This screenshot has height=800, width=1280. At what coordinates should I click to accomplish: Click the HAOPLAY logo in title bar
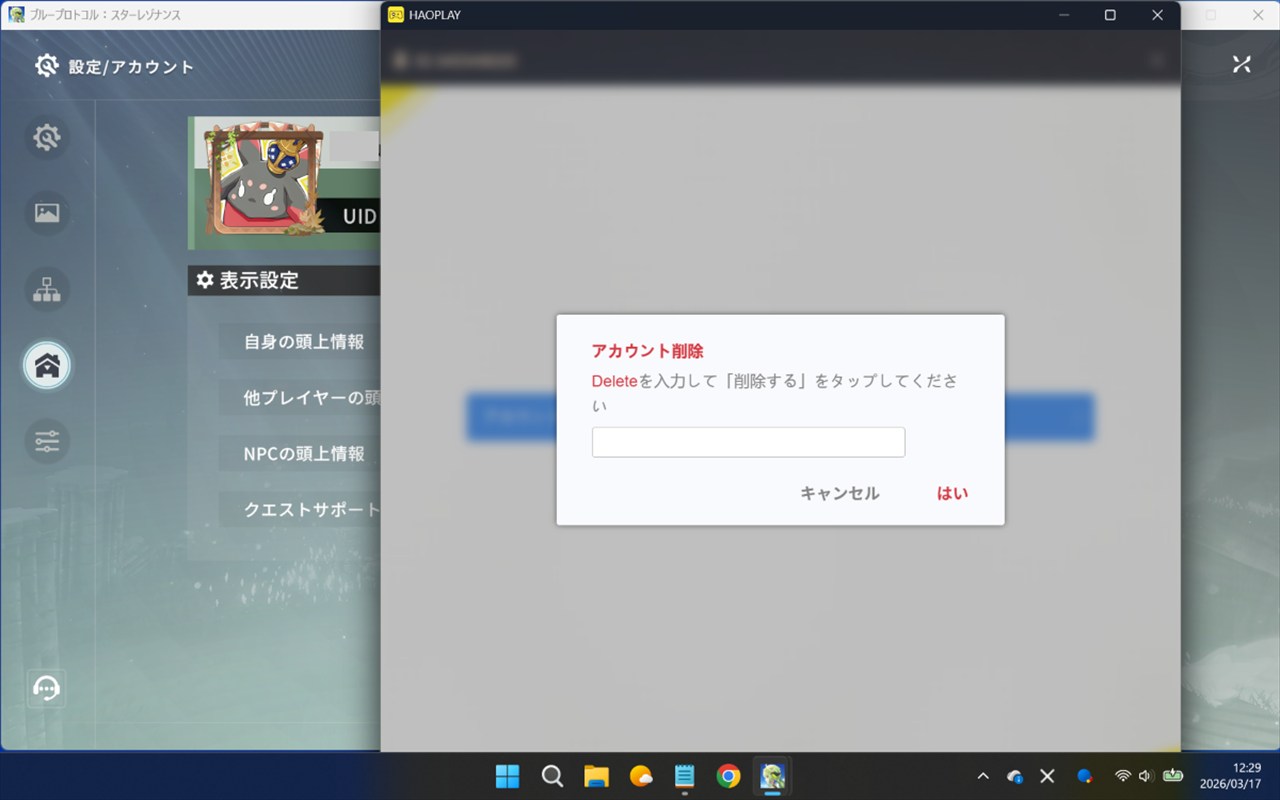[x=396, y=15]
